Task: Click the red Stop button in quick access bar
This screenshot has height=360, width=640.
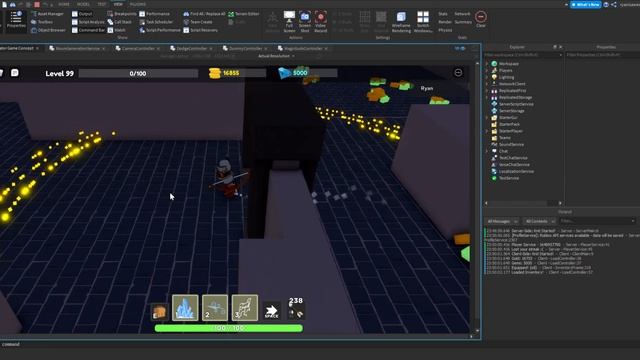Action: [37, 4]
